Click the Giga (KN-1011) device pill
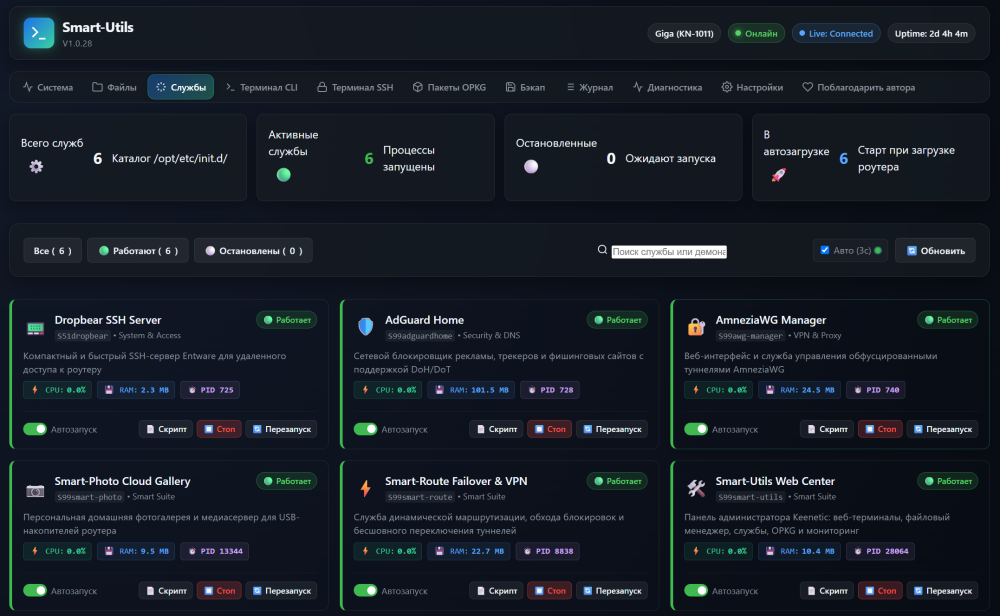Viewport: 1000px width, 616px height. click(x=684, y=33)
